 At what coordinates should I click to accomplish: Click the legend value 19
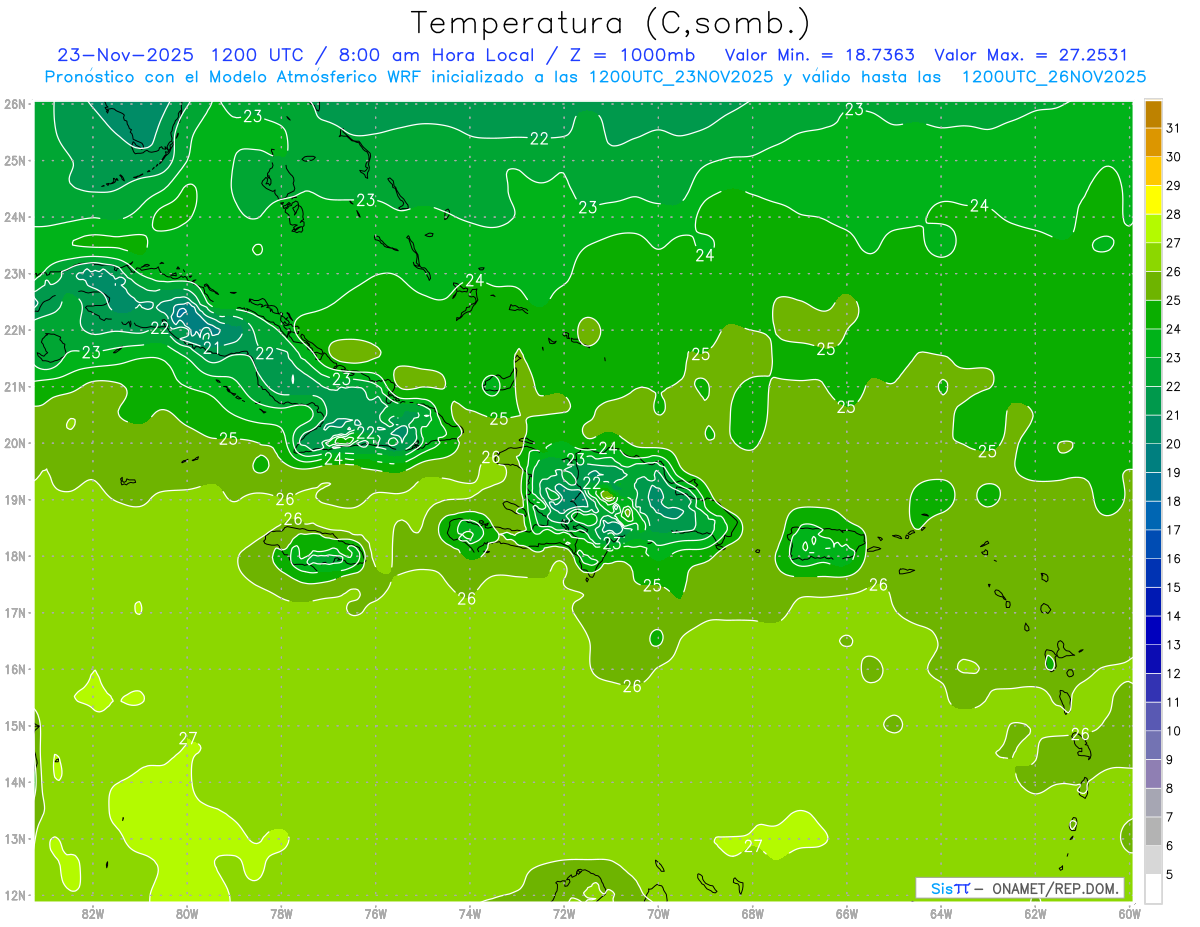(1173, 472)
